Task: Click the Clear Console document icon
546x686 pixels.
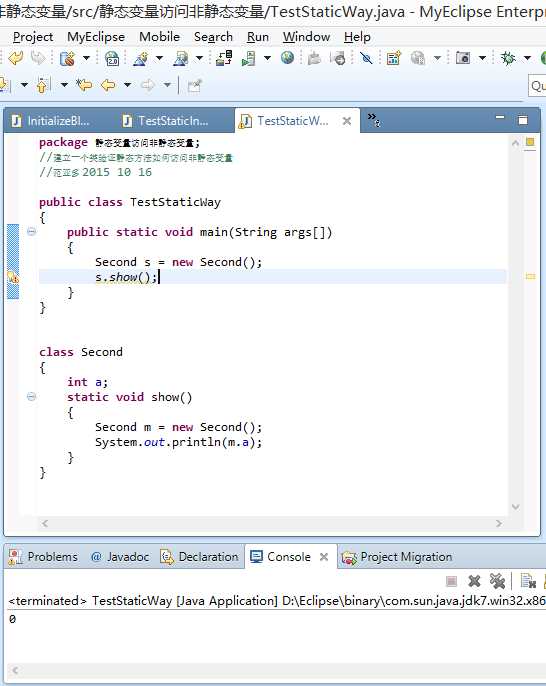Action: [528, 581]
